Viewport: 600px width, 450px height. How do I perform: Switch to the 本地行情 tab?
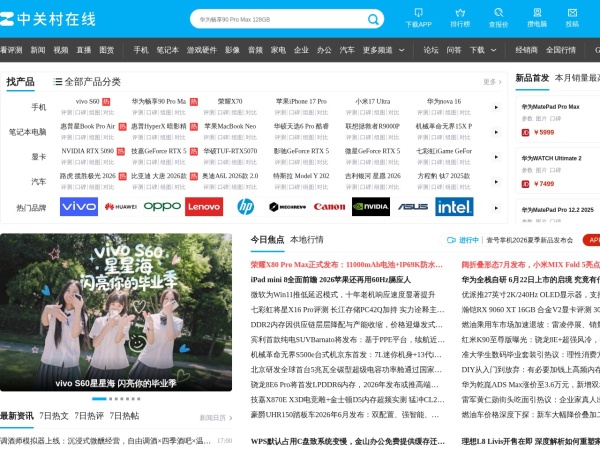[307, 240]
